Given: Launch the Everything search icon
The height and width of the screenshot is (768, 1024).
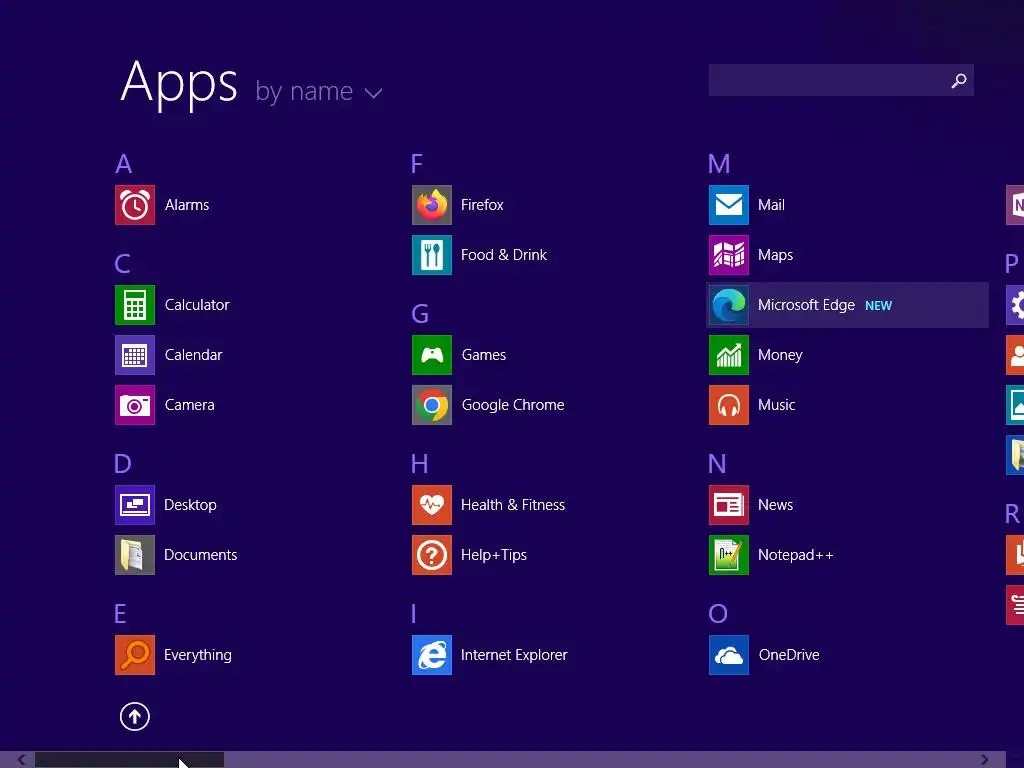Looking at the screenshot, I should click(135, 655).
